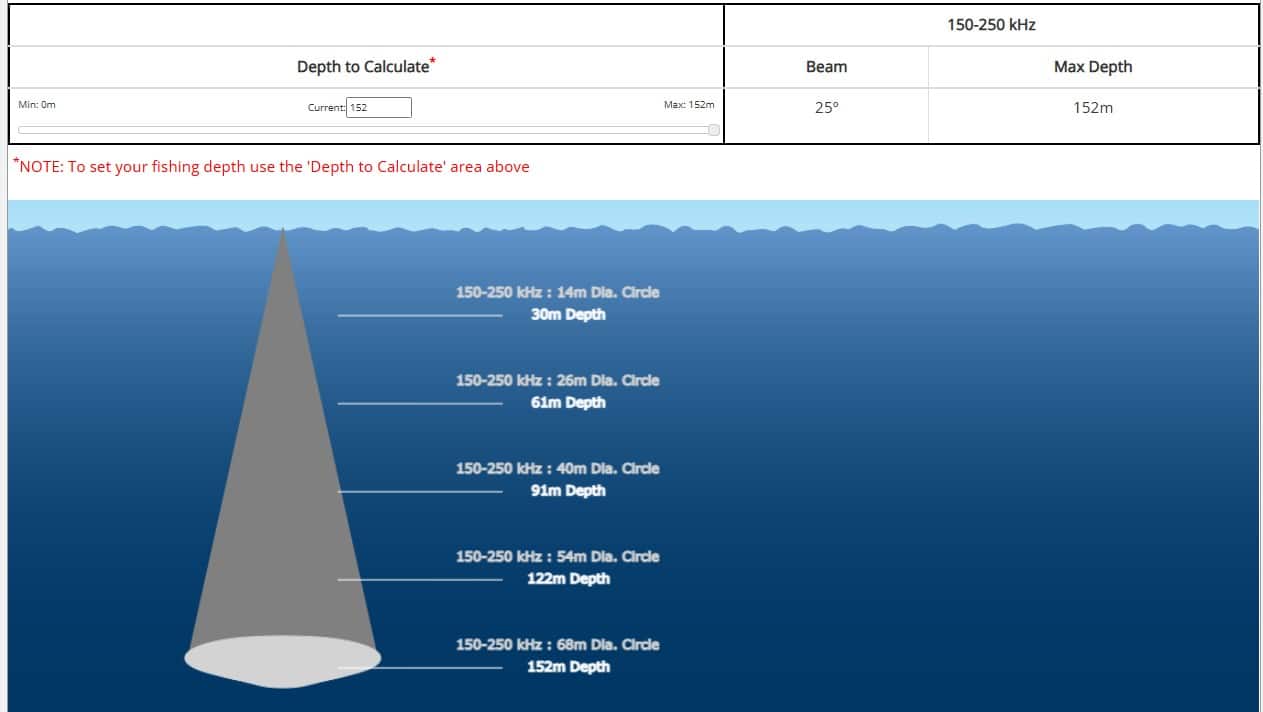Click the red NOTE fishing depth text
The image size is (1263, 712).
(271, 167)
